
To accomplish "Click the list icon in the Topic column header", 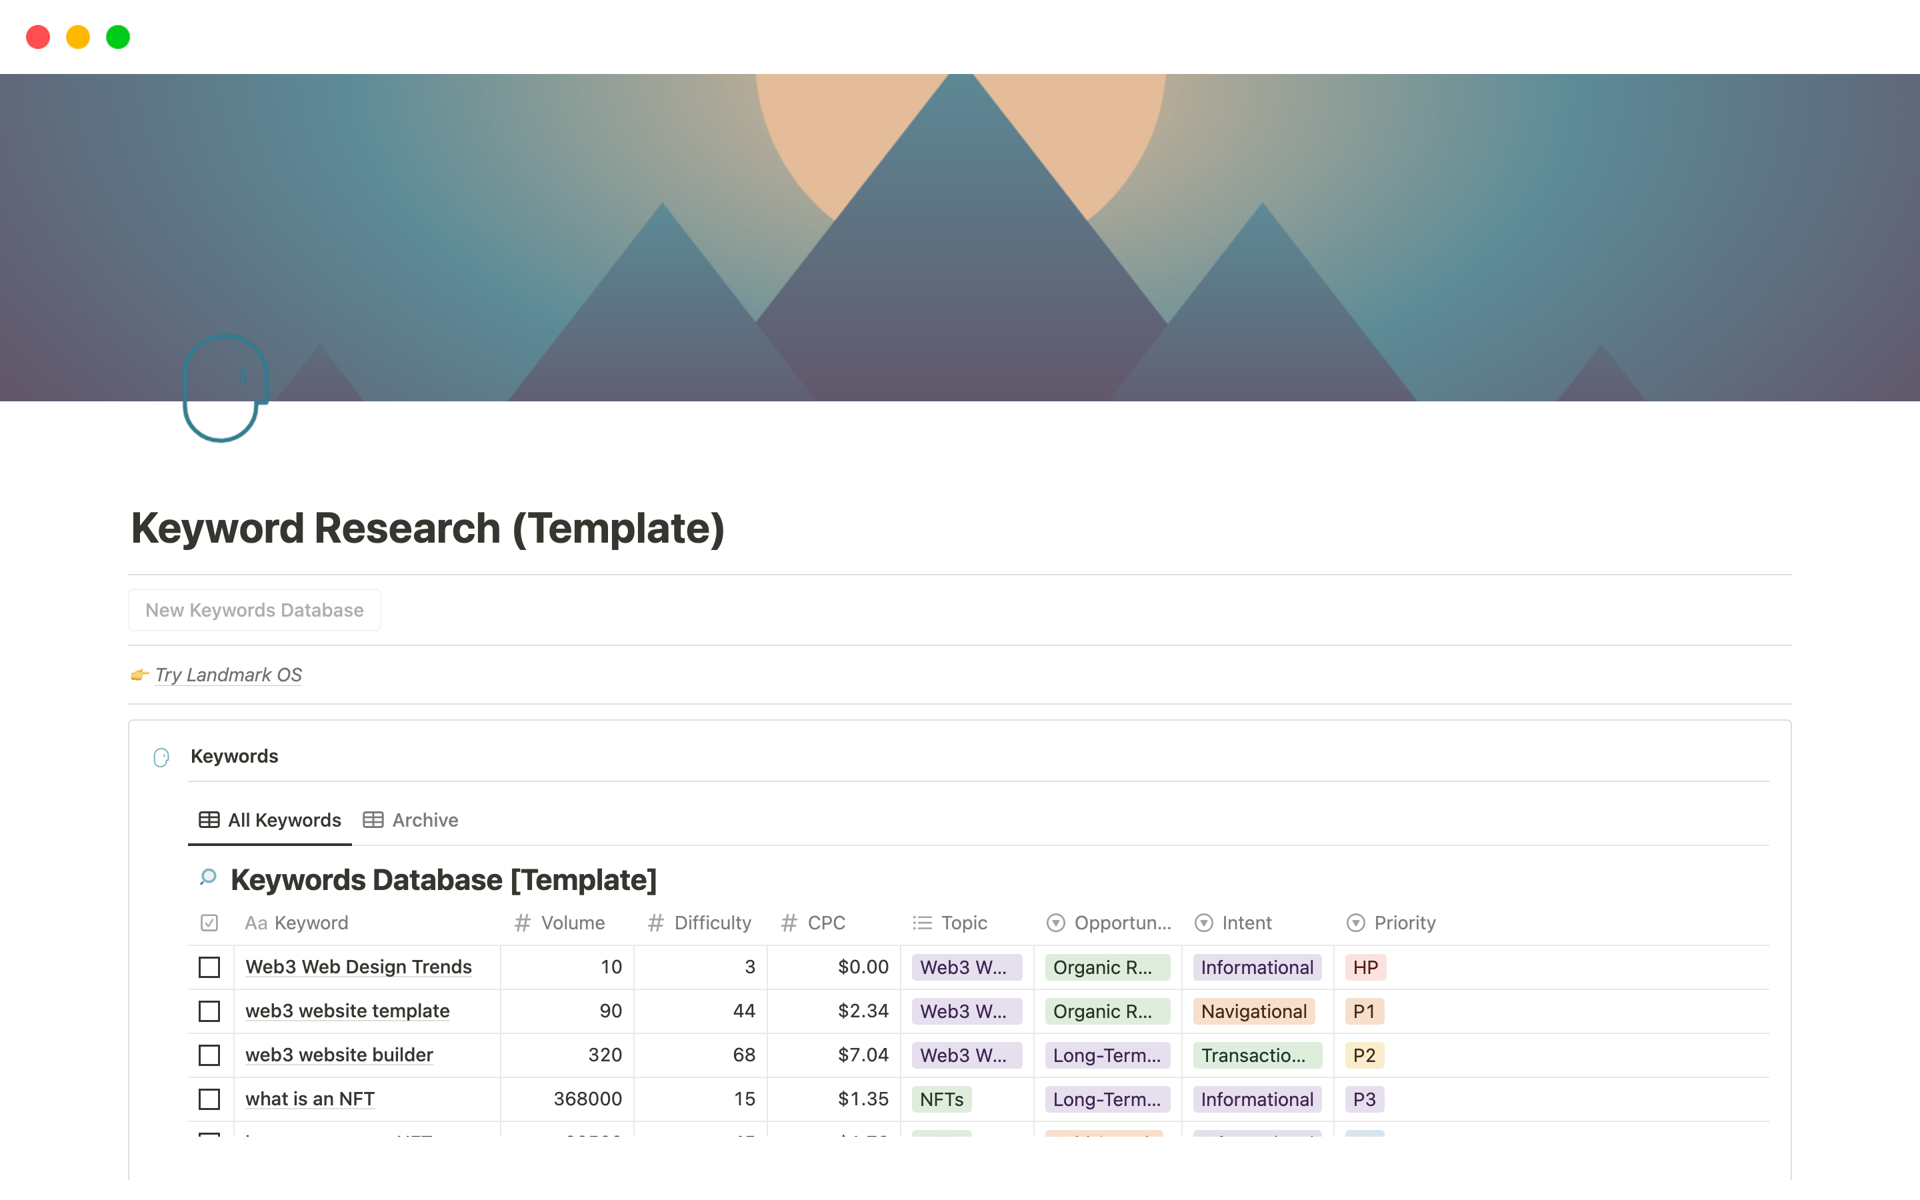I will [x=921, y=922].
